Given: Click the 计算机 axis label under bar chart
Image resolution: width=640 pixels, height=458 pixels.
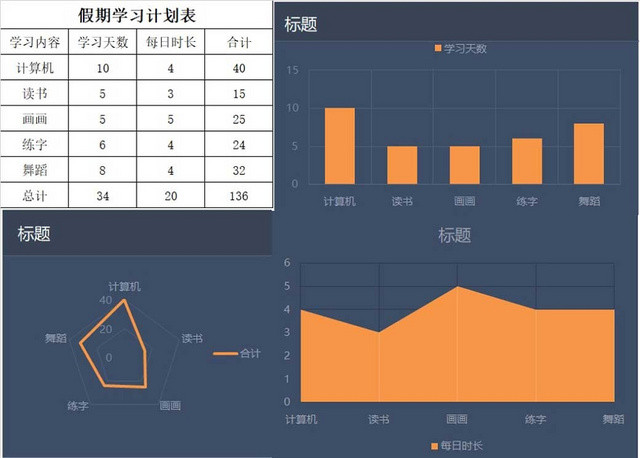Looking at the screenshot, I should point(340,201).
